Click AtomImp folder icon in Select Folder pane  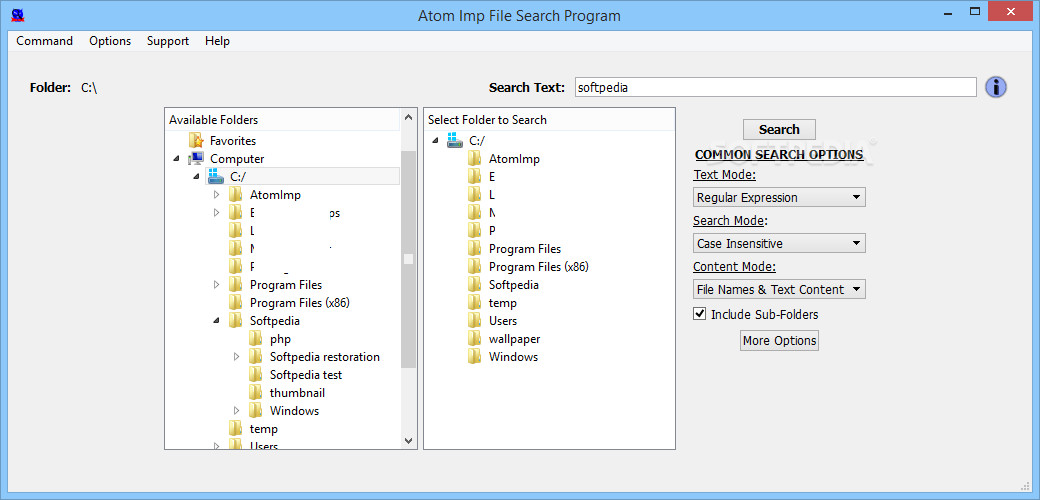pos(474,158)
